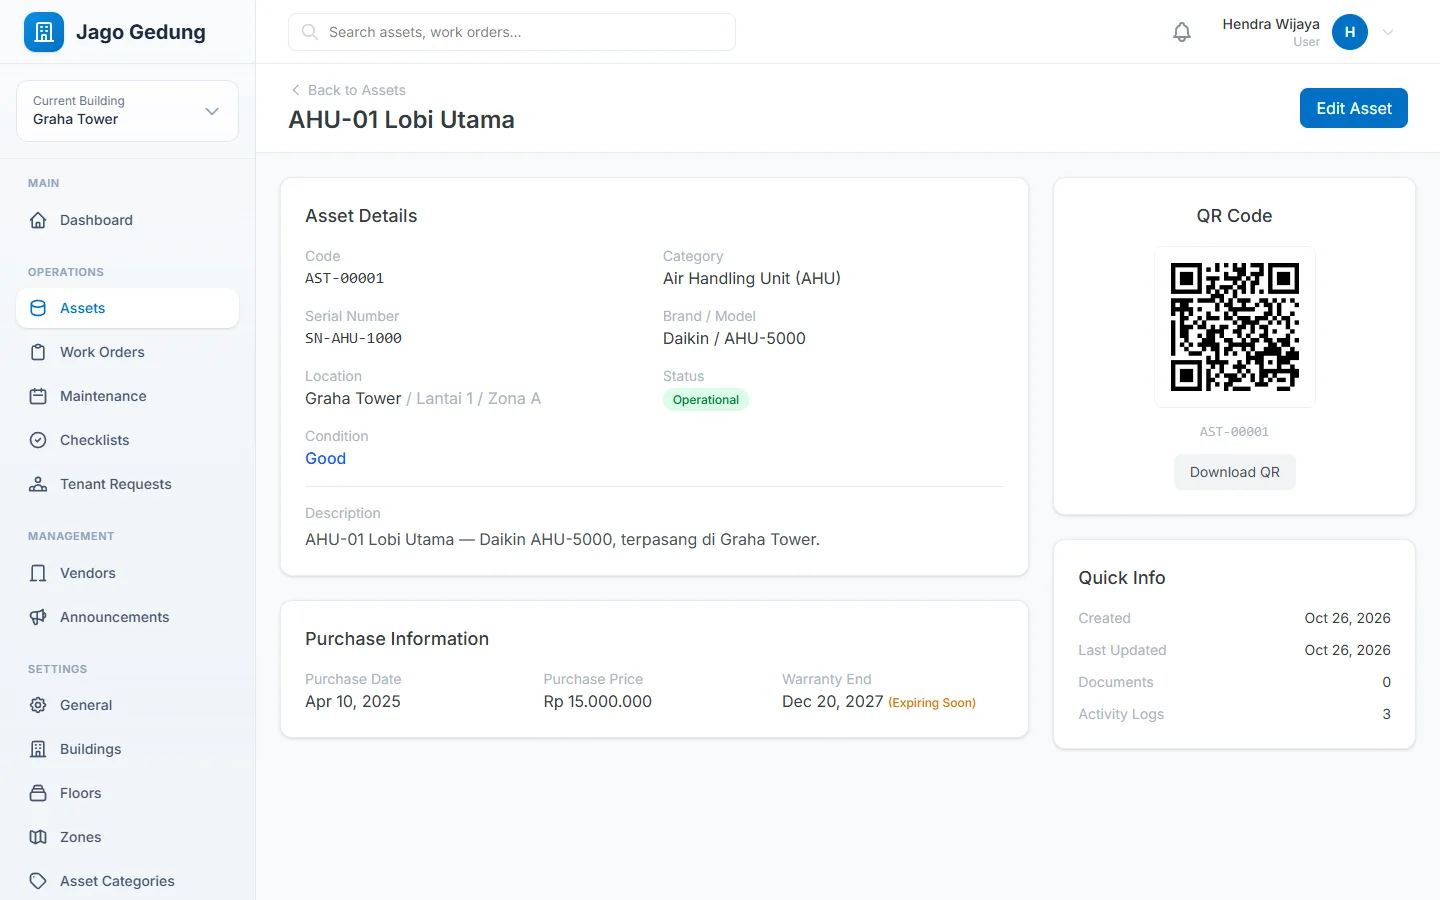The height and width of the screenshot is (900, 1440).
Task: Click the QR code image
Action: click(x=1235, y=327)
